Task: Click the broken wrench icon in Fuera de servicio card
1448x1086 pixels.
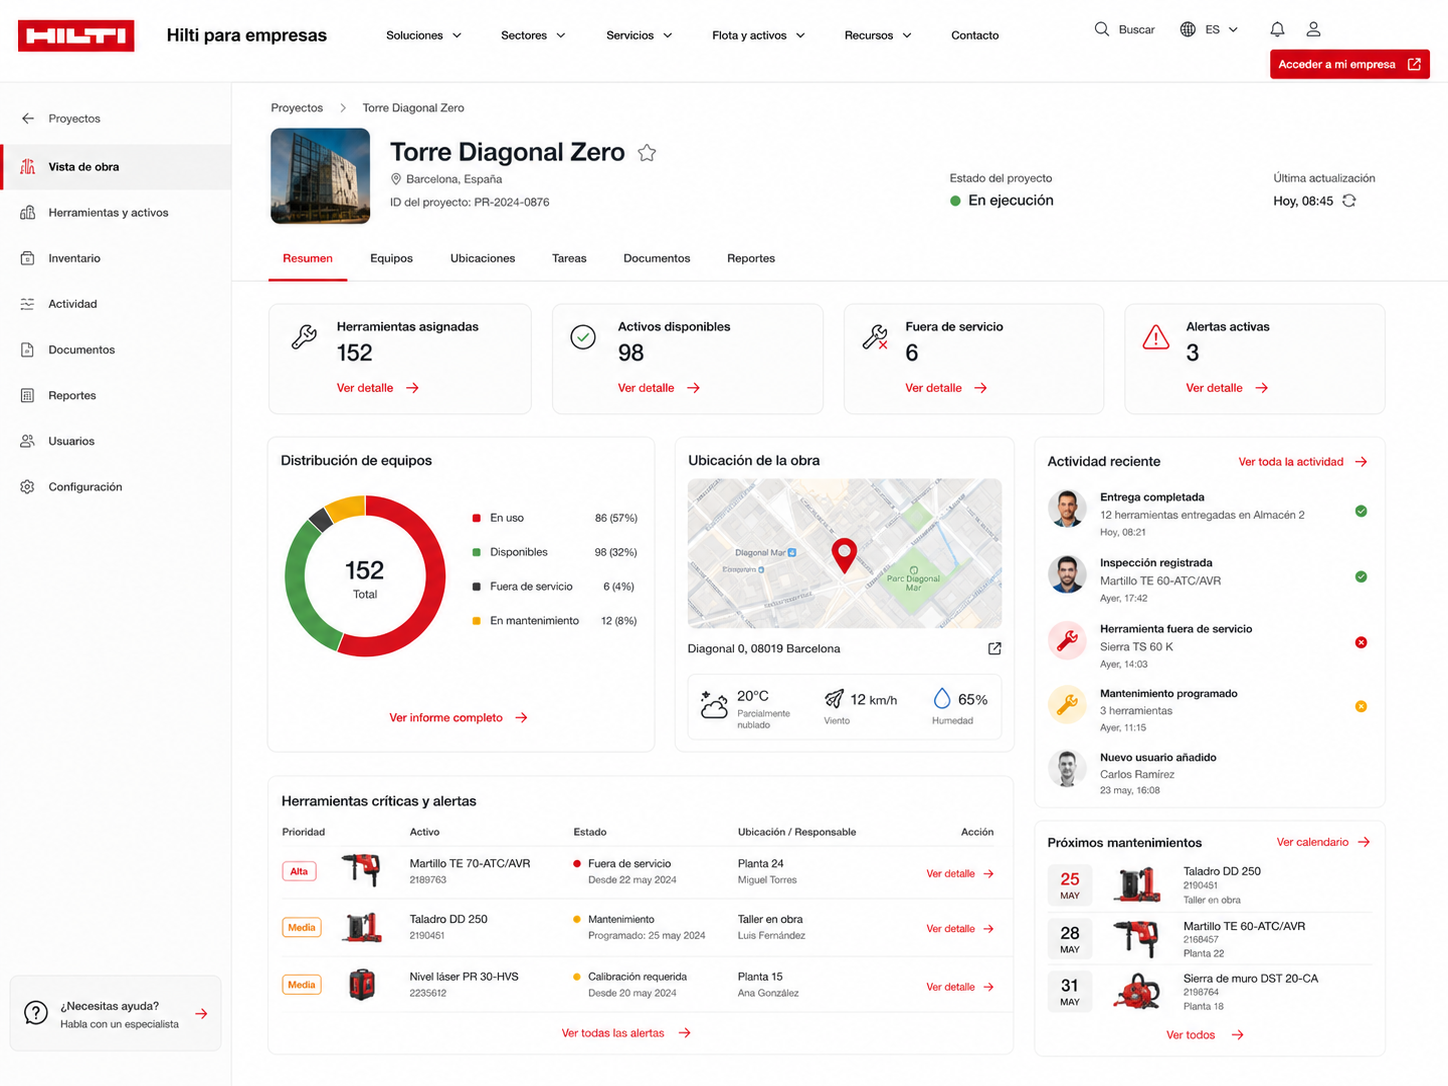Action: coord(875,337)
